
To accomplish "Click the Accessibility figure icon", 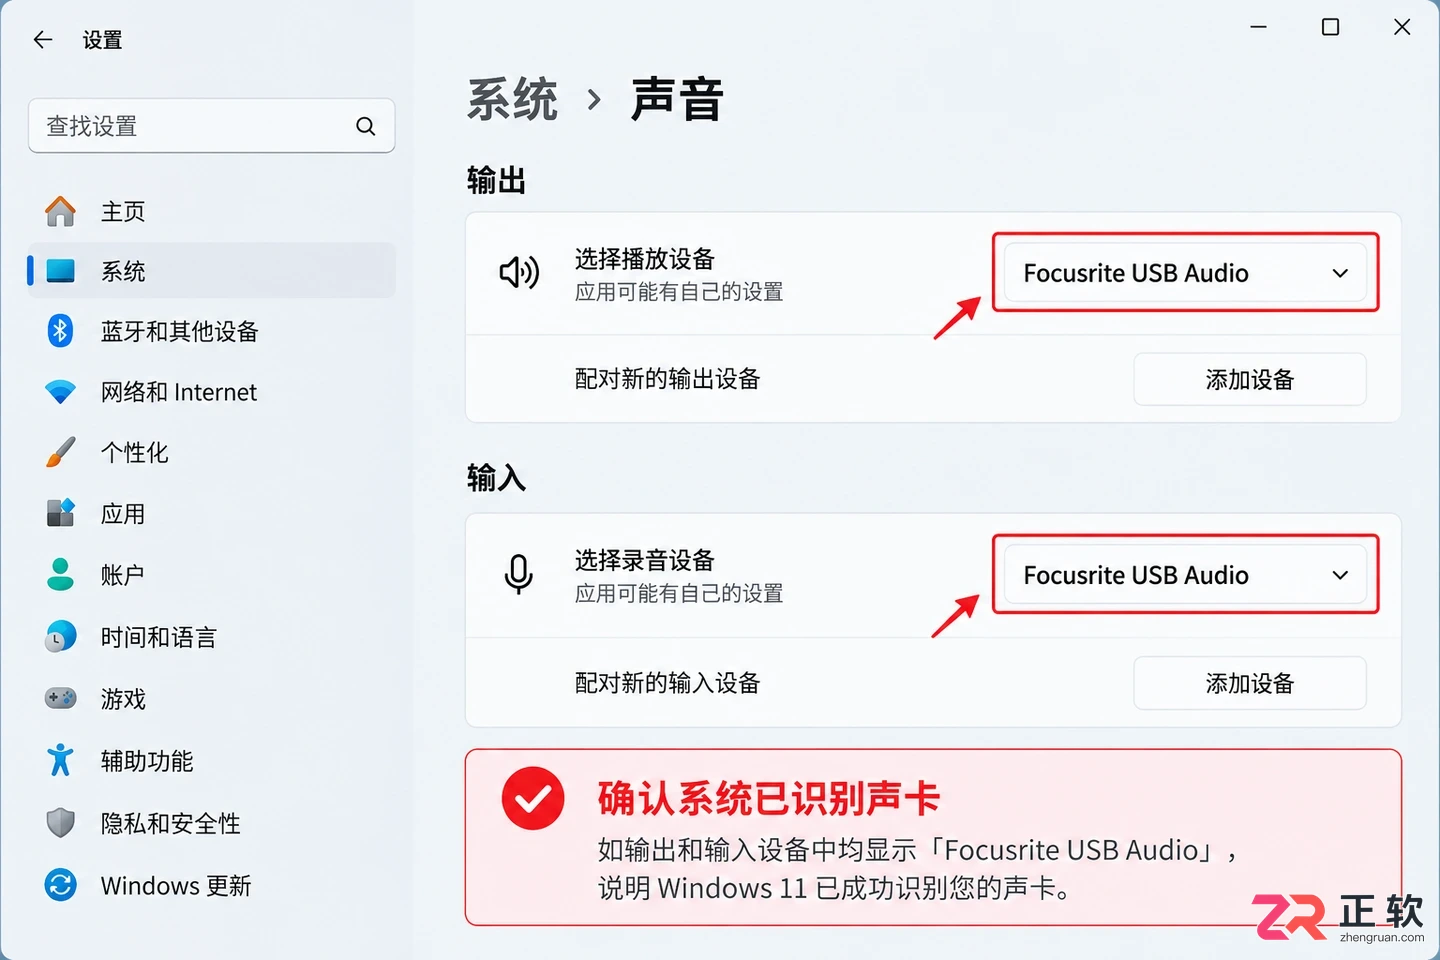I will point(60,760).
